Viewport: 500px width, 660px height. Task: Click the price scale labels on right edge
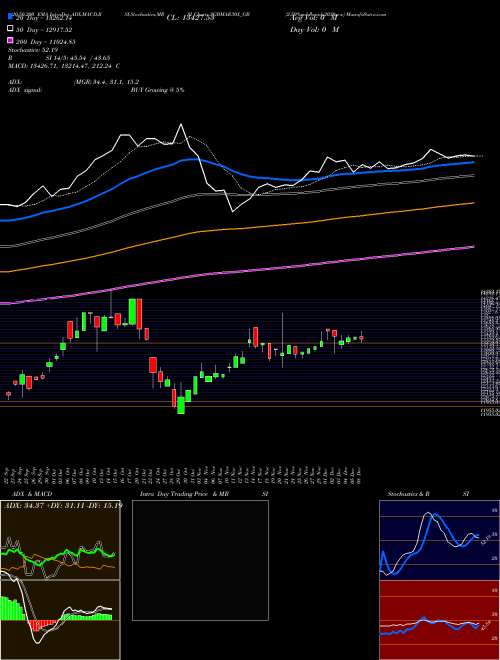pyautogui.click(x=490, y=353)
